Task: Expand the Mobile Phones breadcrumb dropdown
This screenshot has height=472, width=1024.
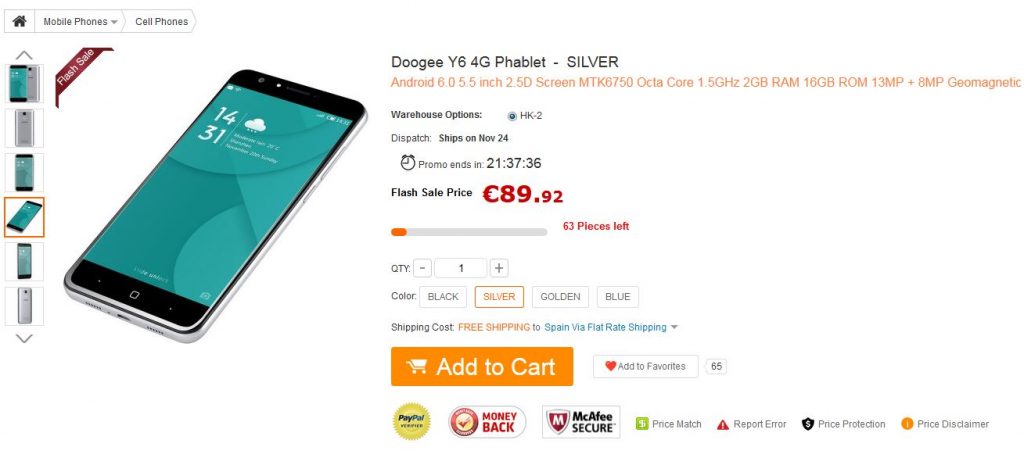Action: click(x=80, y=22)
